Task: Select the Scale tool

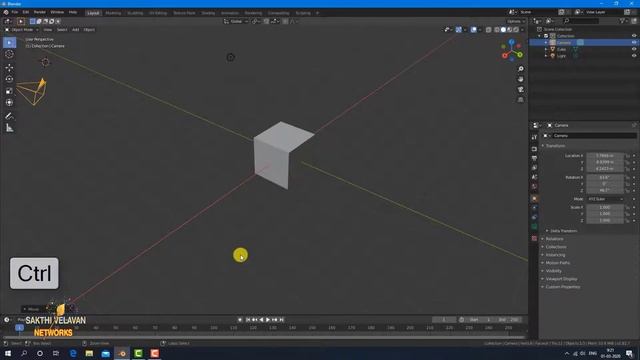Action: [9, 91]
